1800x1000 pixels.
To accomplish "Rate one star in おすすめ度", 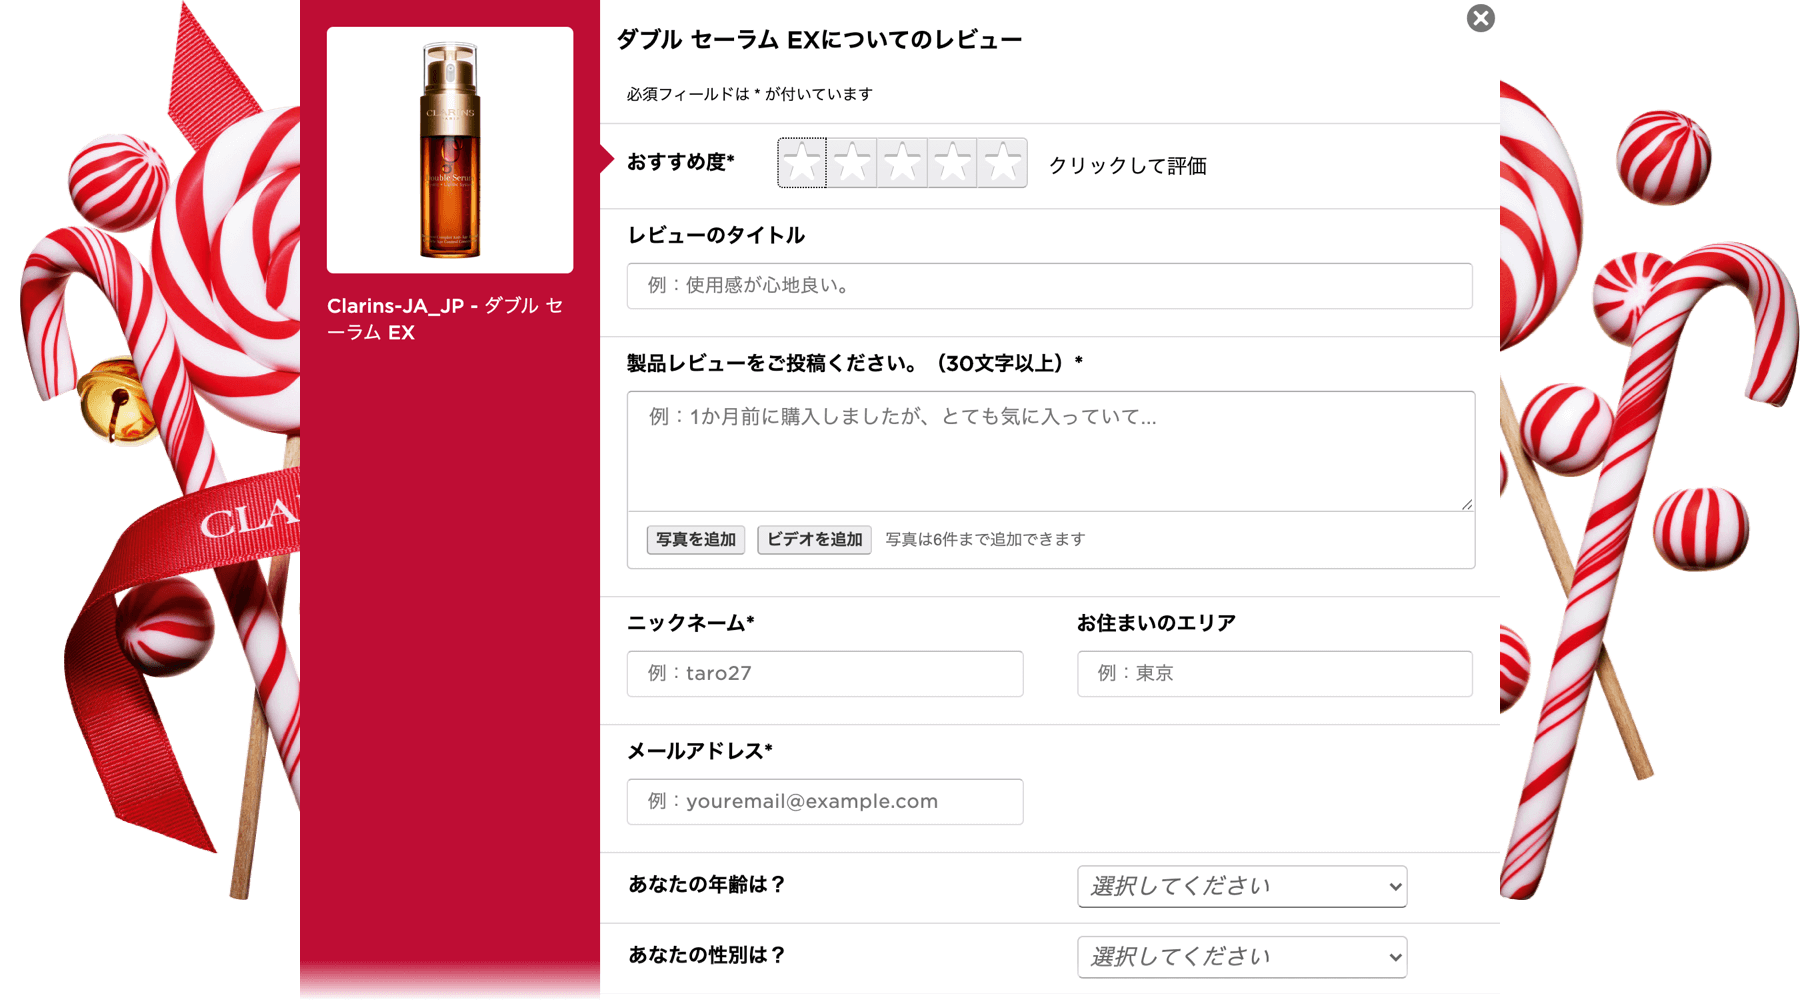I will [802, 163].
